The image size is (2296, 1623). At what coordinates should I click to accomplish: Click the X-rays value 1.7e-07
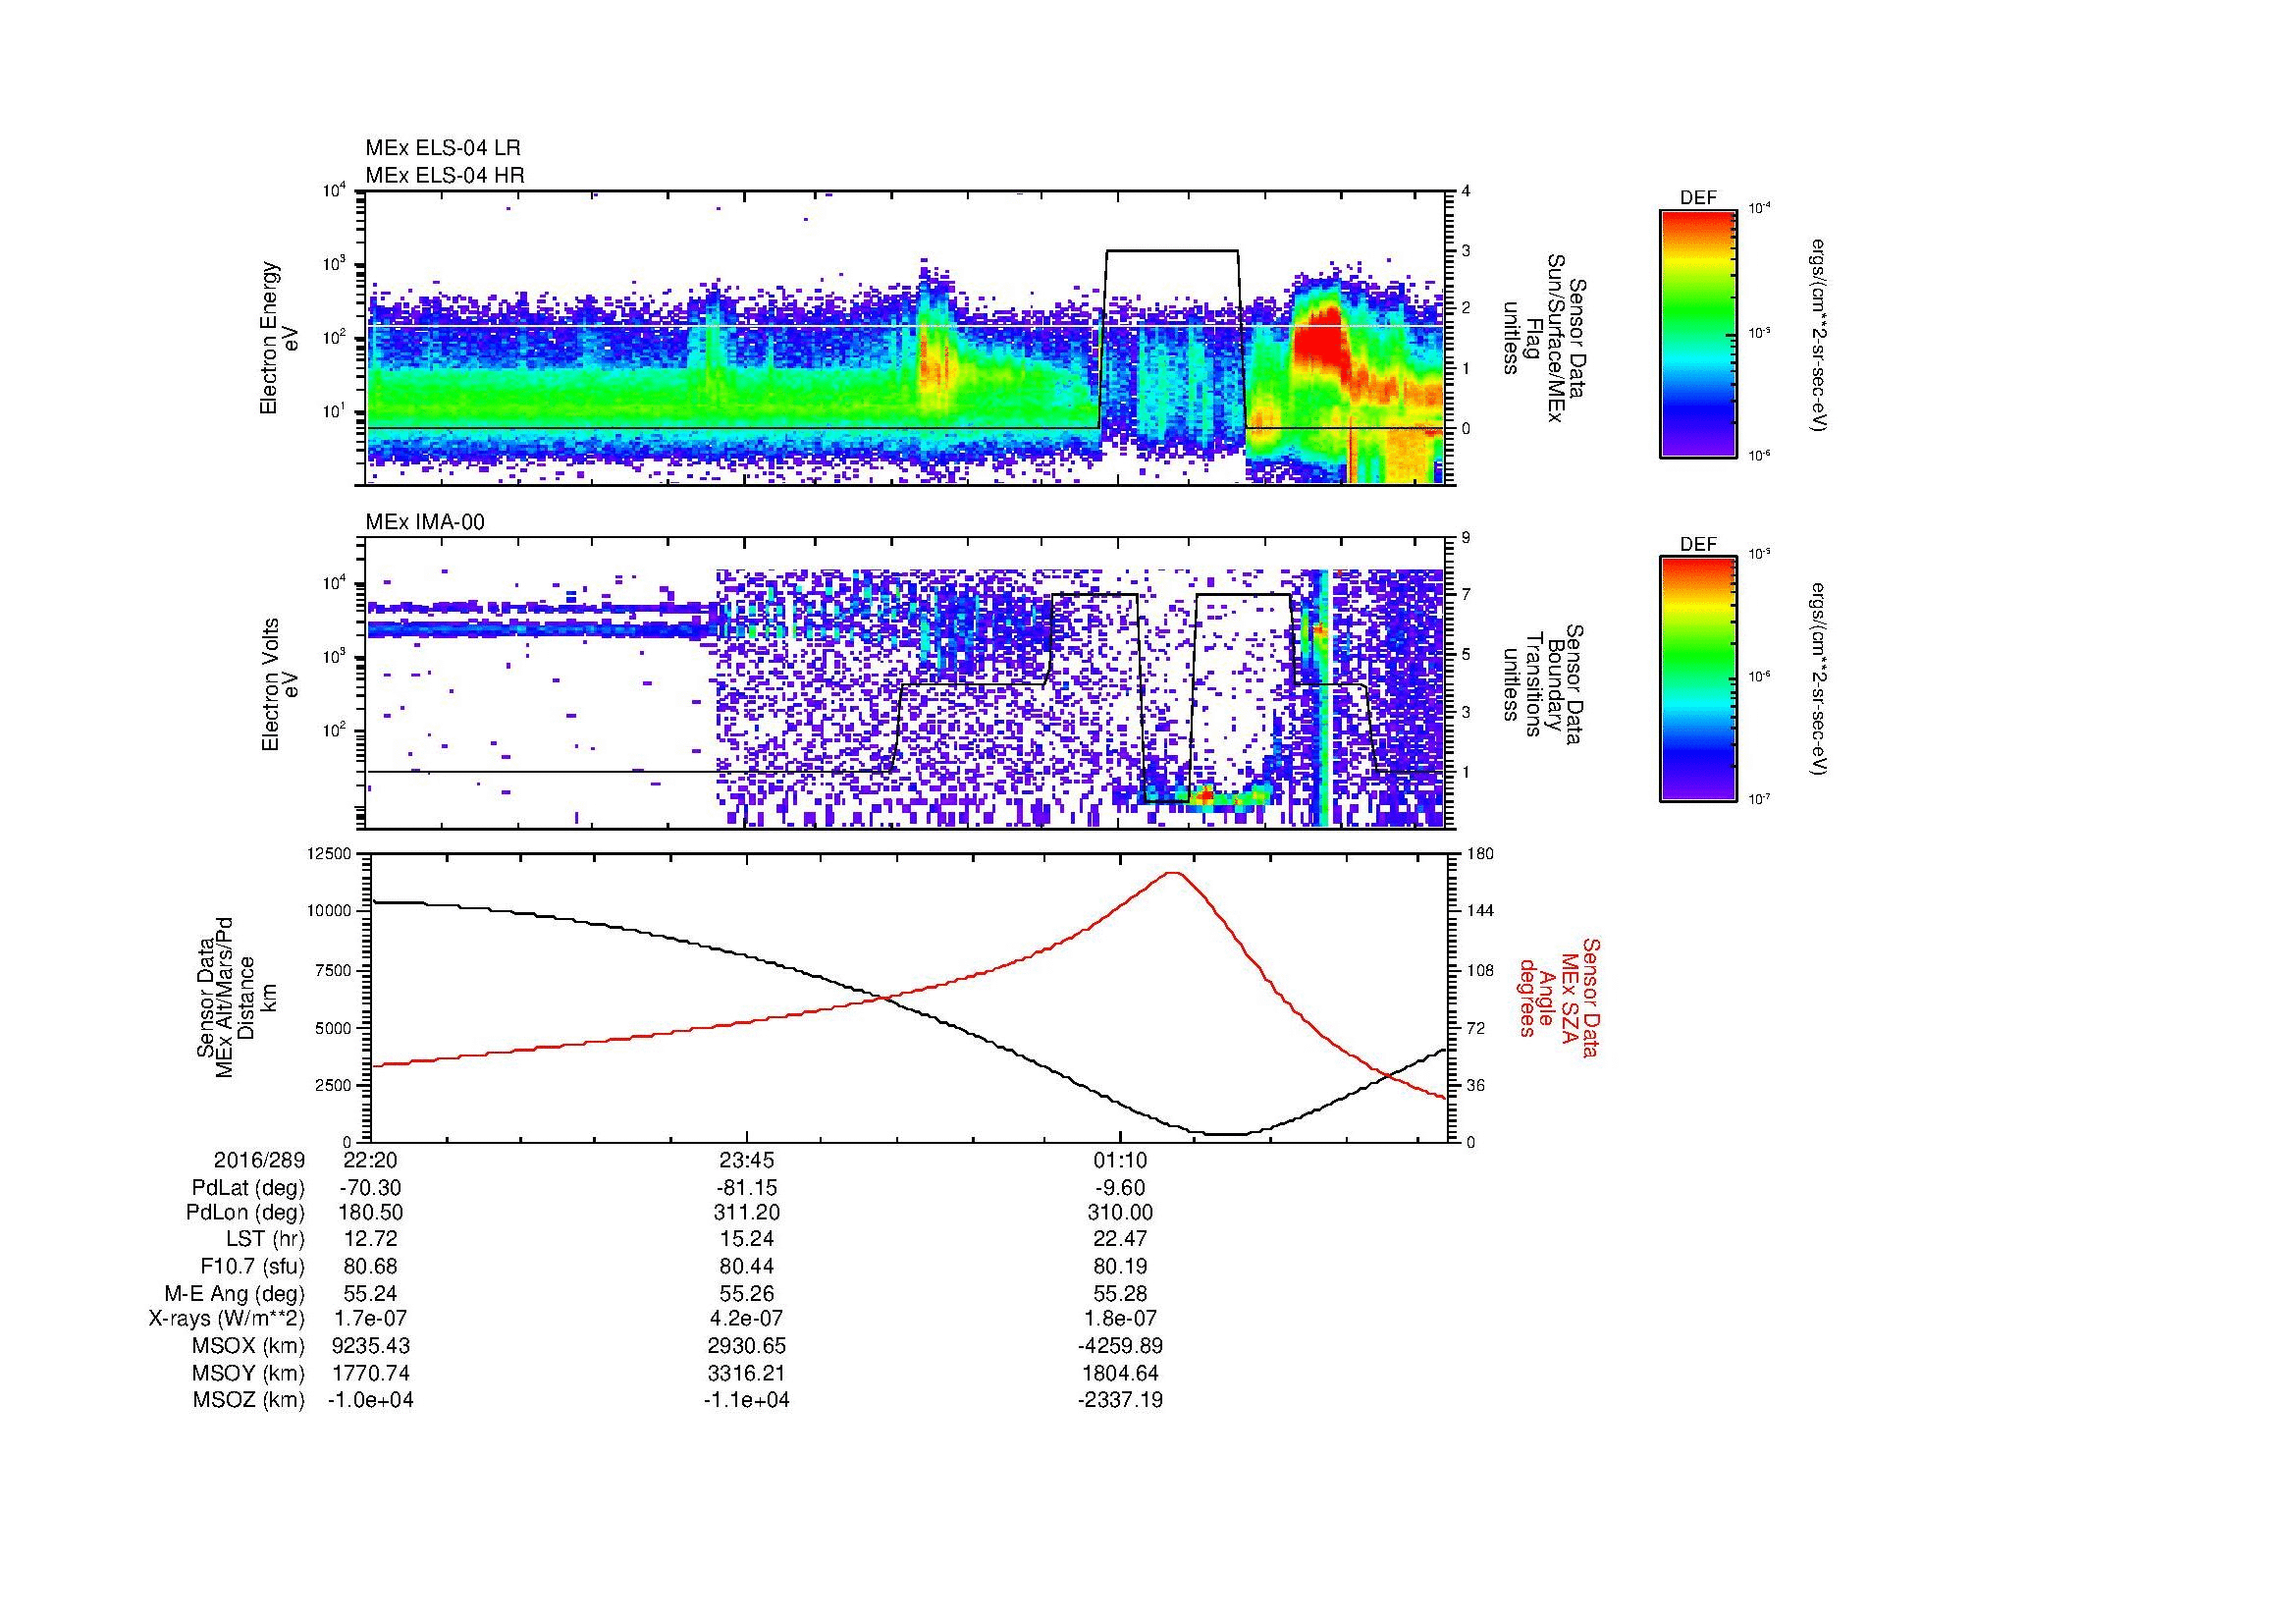click(371, 1319)
